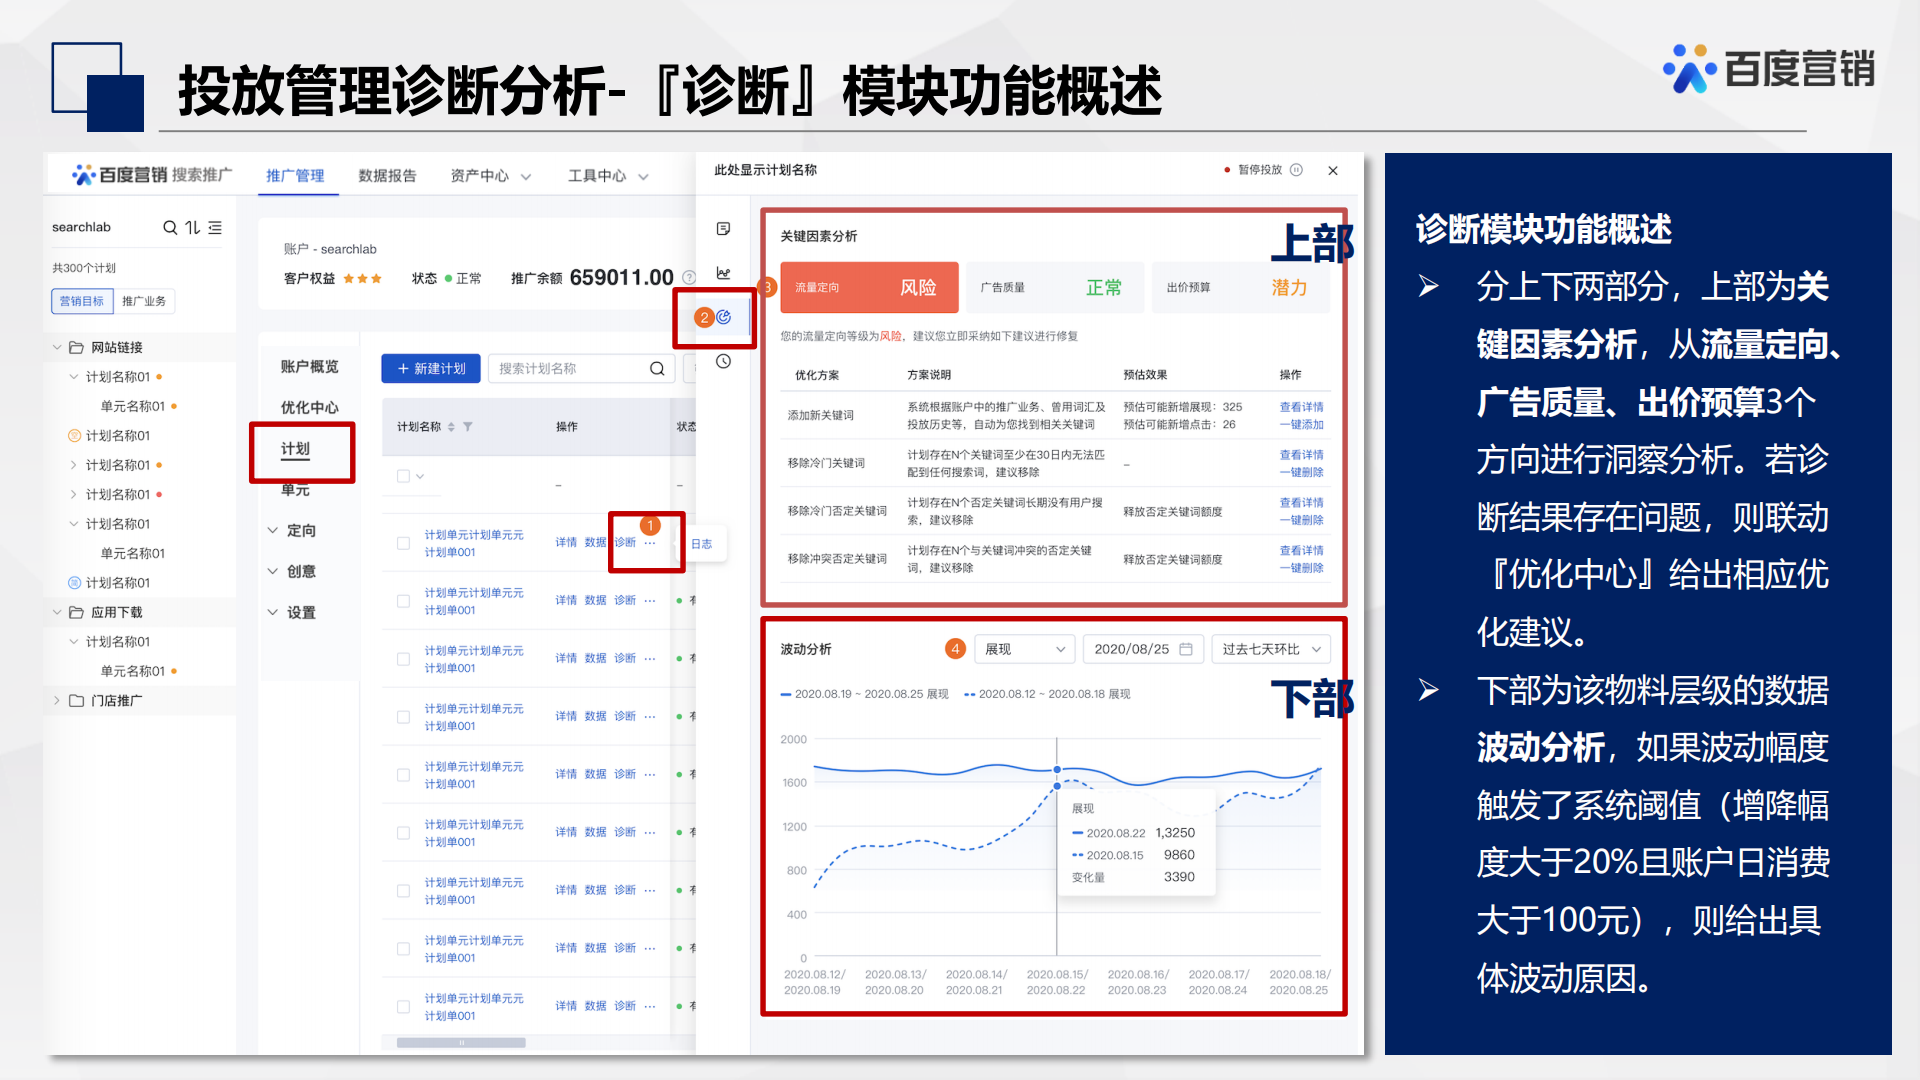Viewport: 1920px width, 1080px height.
Task: Click the 网站链接 folder icon
Action: click(76, 348)
